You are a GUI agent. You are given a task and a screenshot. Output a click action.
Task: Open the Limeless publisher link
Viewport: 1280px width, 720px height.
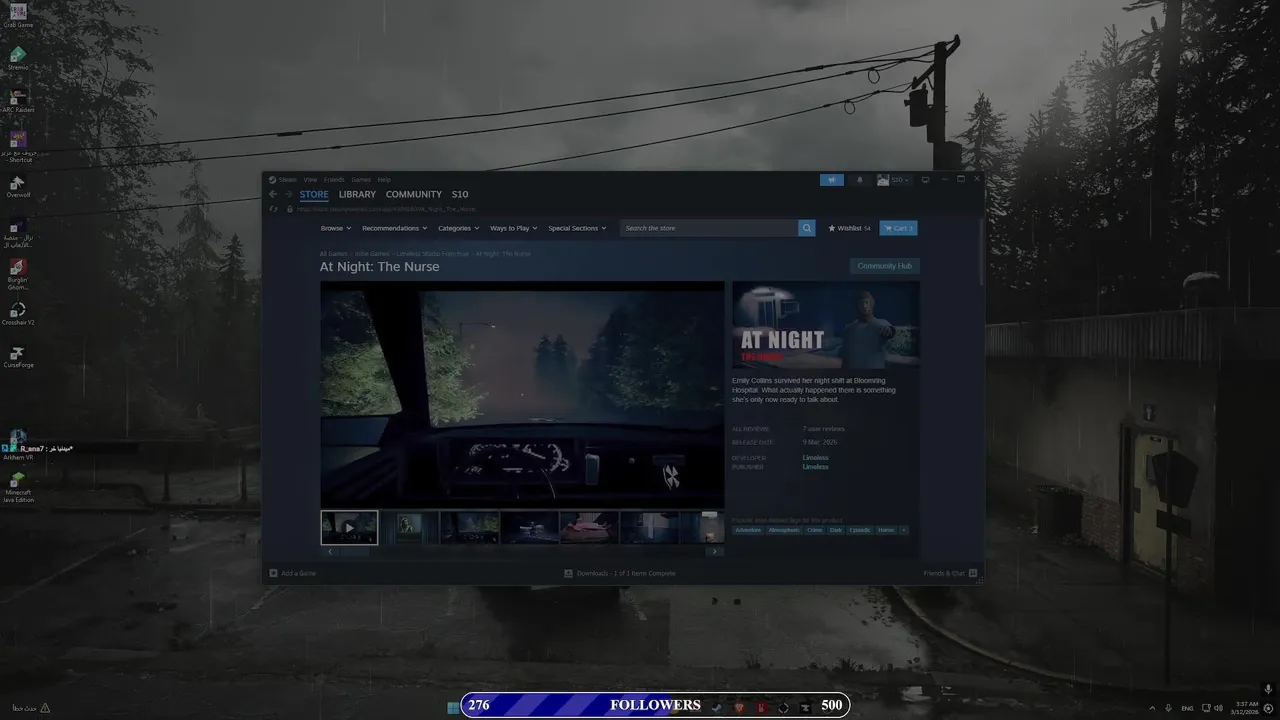815,467
